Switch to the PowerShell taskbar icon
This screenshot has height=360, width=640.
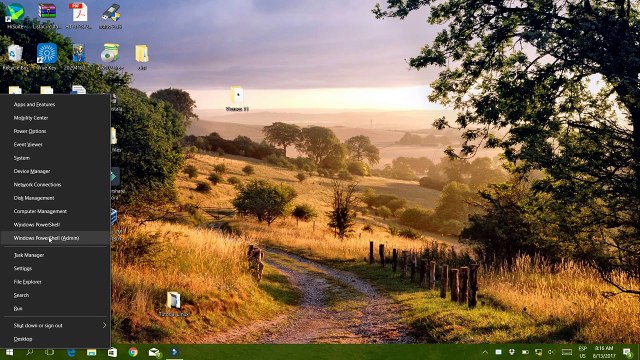pos(175,352)
